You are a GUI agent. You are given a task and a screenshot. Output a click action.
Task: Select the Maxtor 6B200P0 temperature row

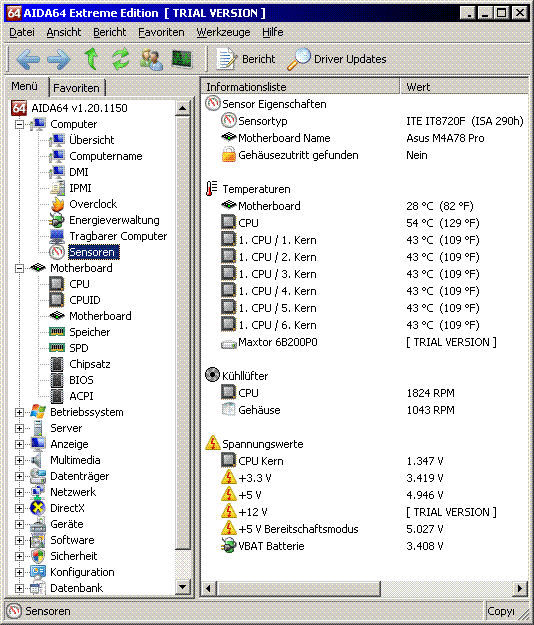tap(366, 342)
